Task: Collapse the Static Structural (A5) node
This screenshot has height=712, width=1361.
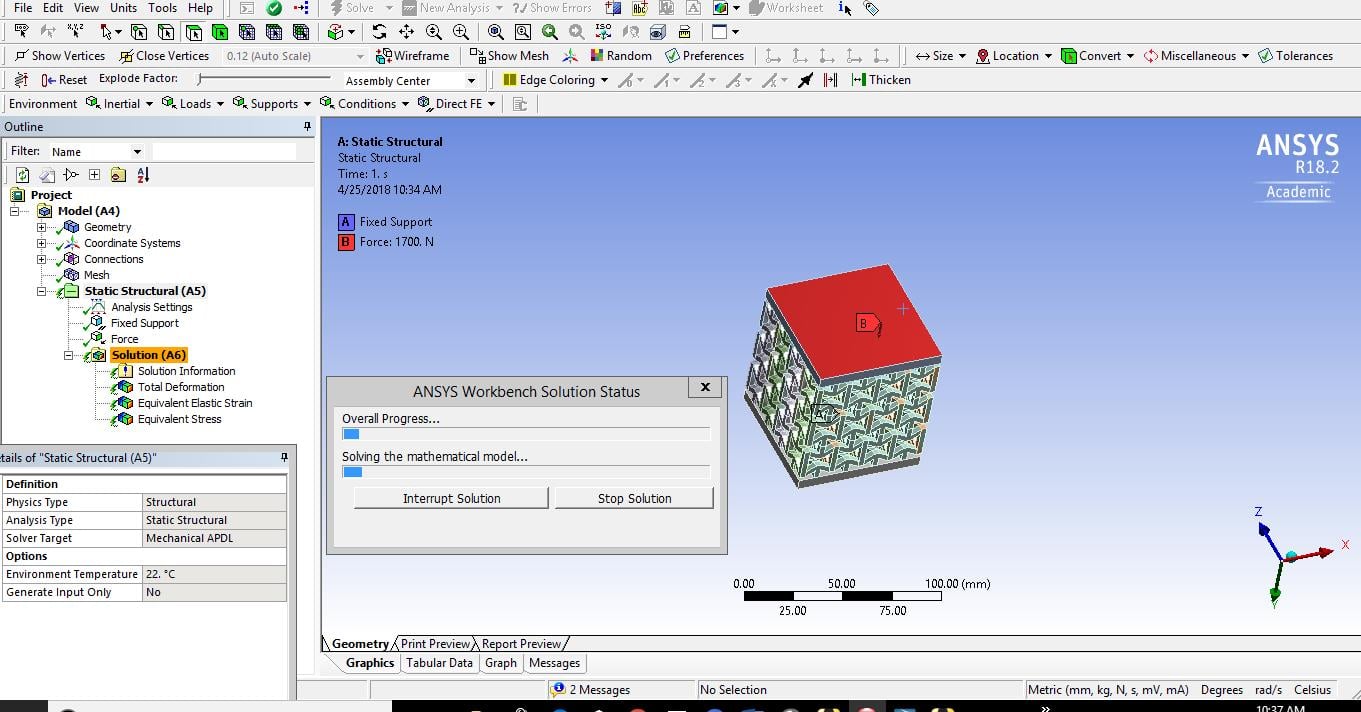Action: tap(41, 291)
